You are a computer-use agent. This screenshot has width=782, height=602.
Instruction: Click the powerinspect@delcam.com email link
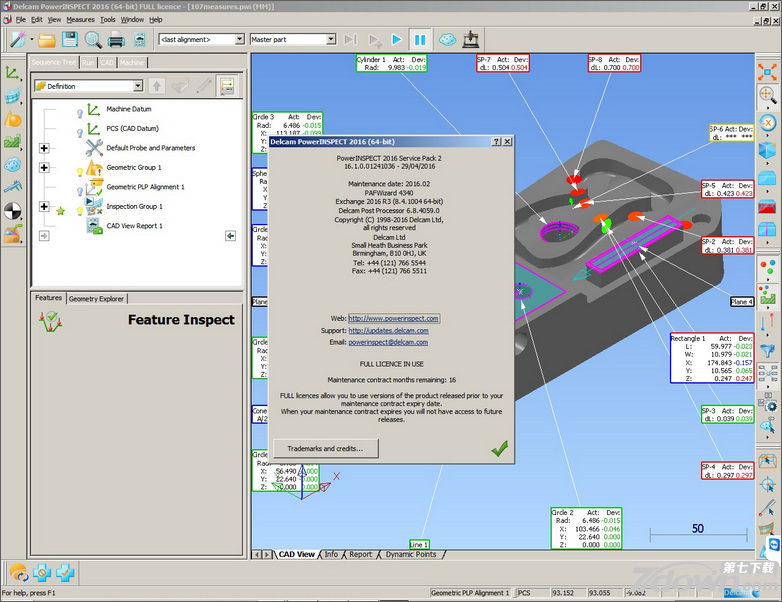pyautogui.click(x=388, y=342)
